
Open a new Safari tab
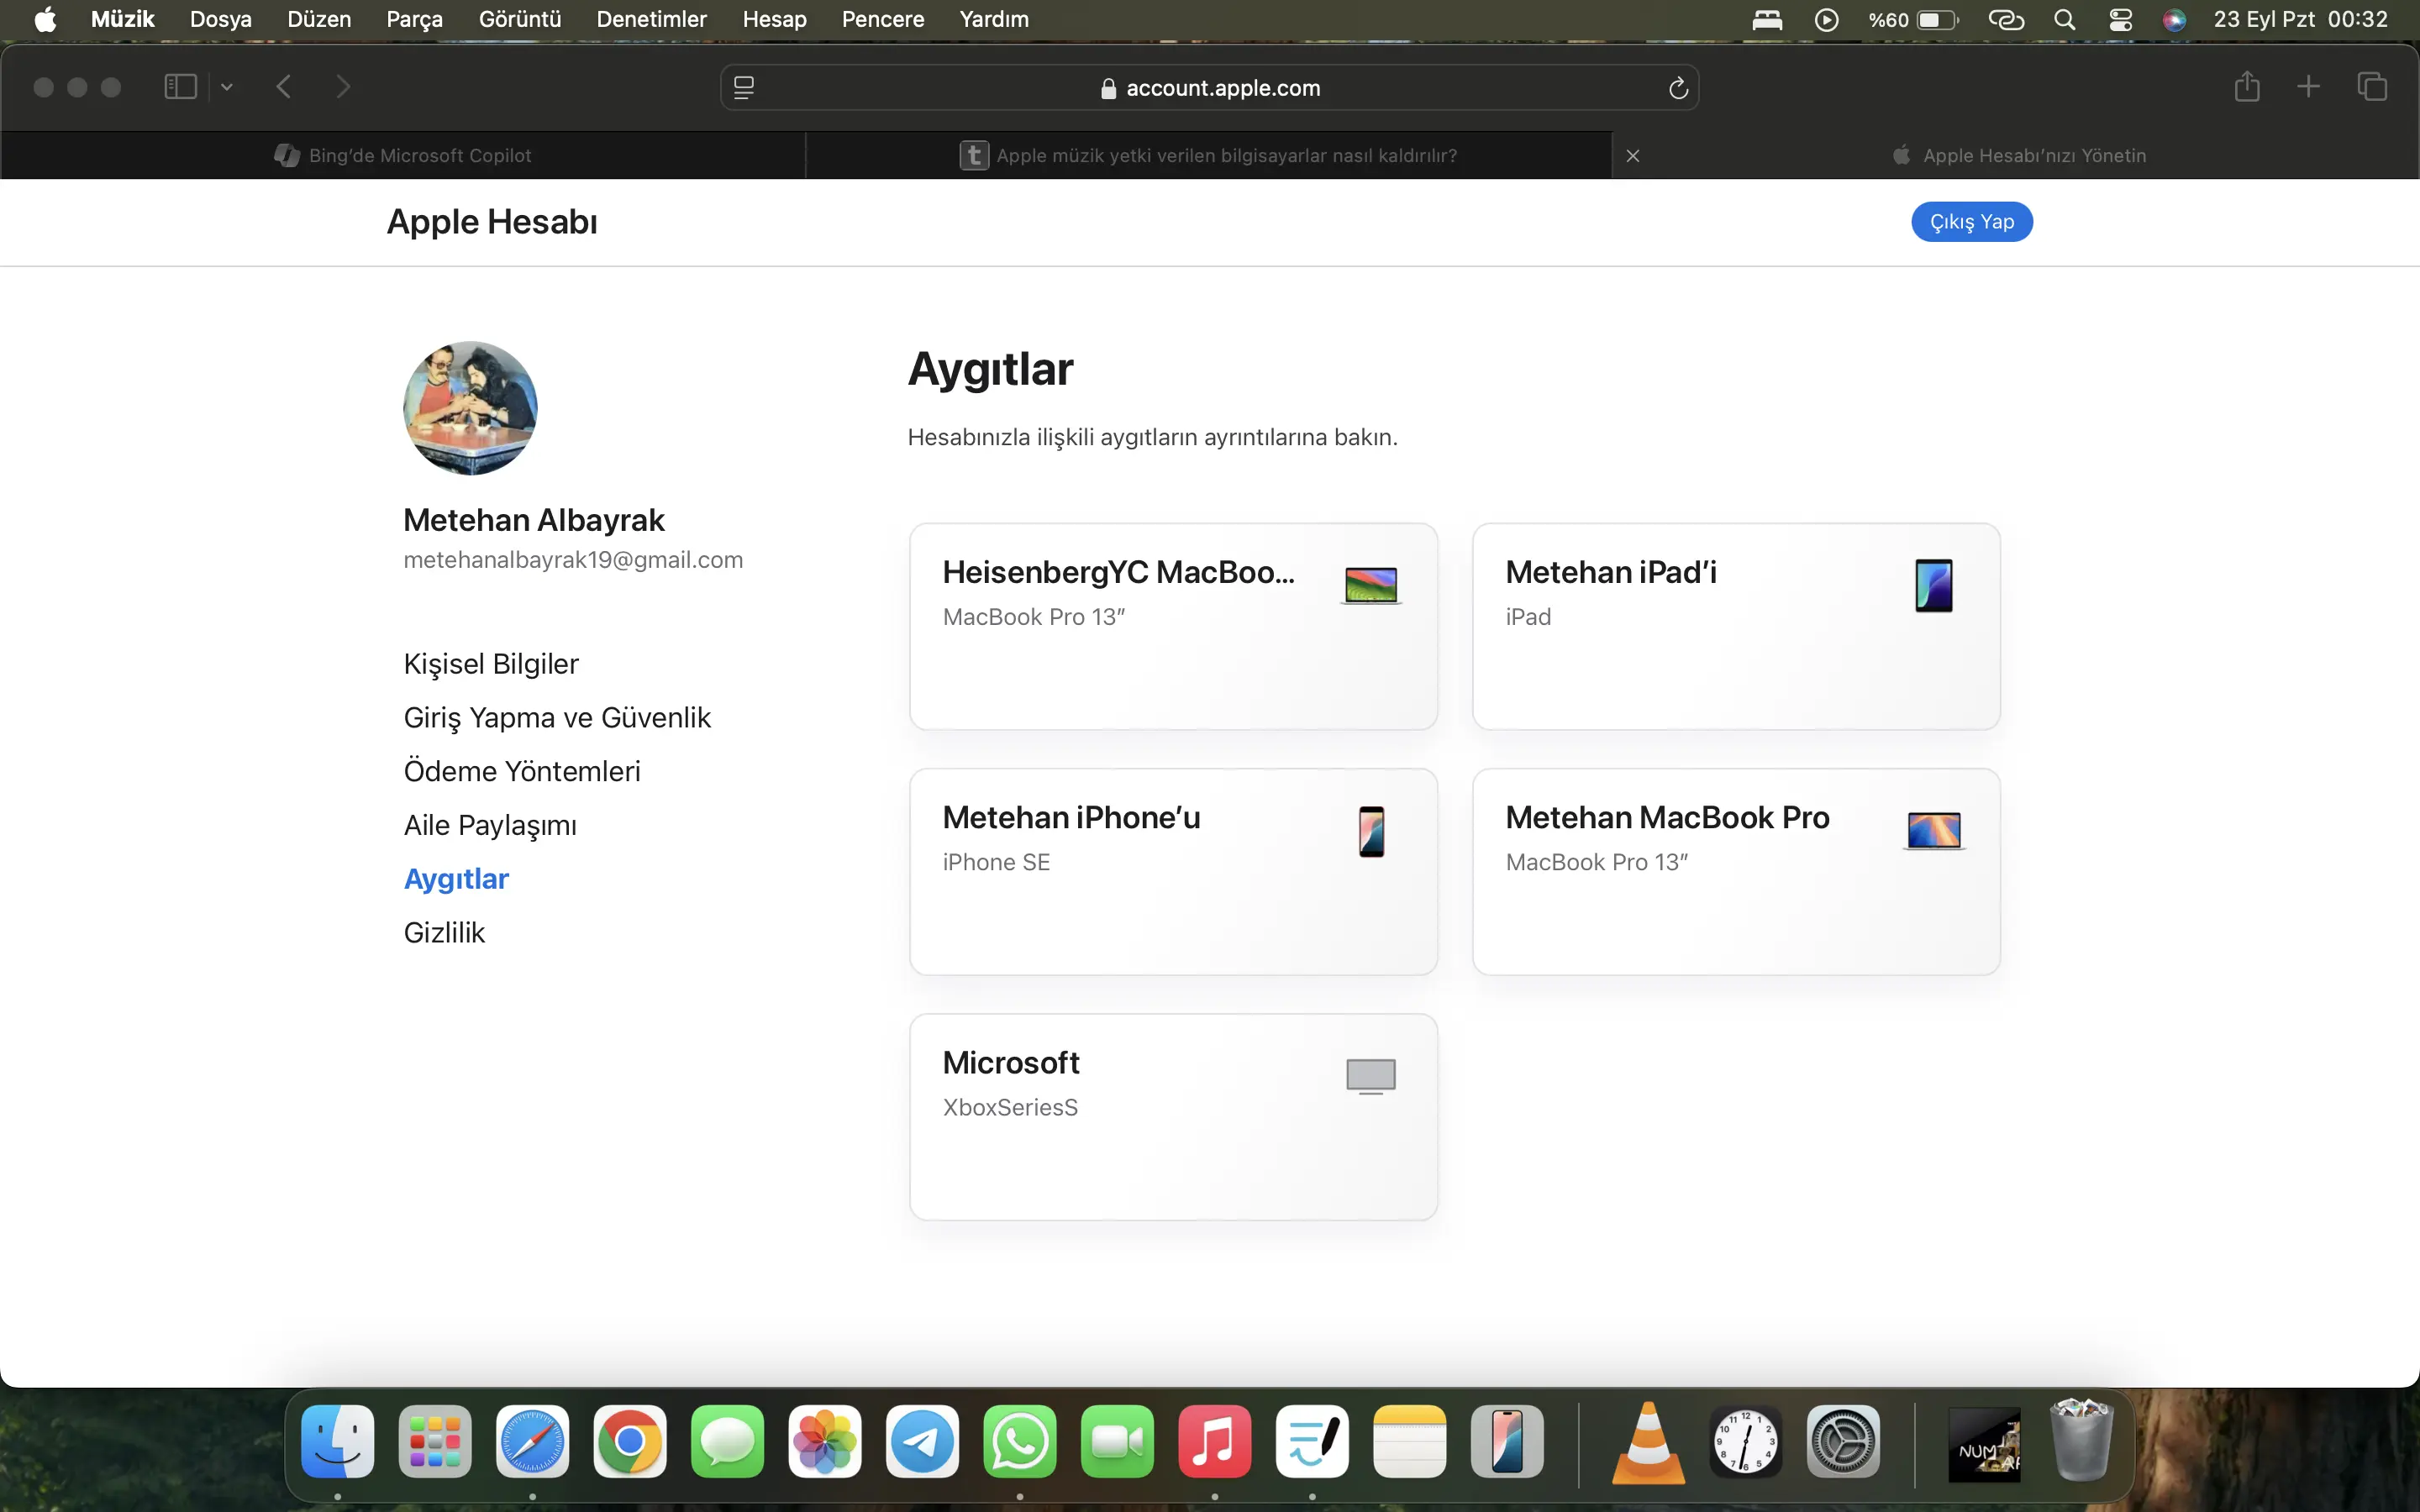(x=2308, y=87)
